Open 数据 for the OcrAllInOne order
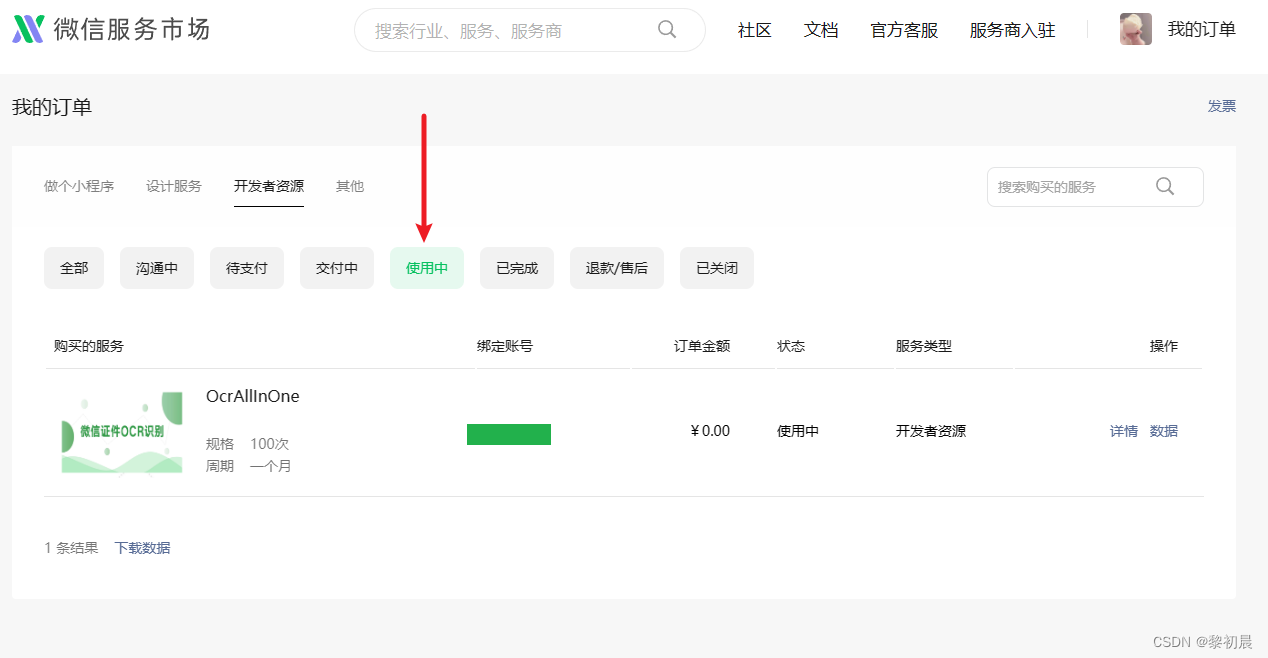 [x=1164, y=431]
